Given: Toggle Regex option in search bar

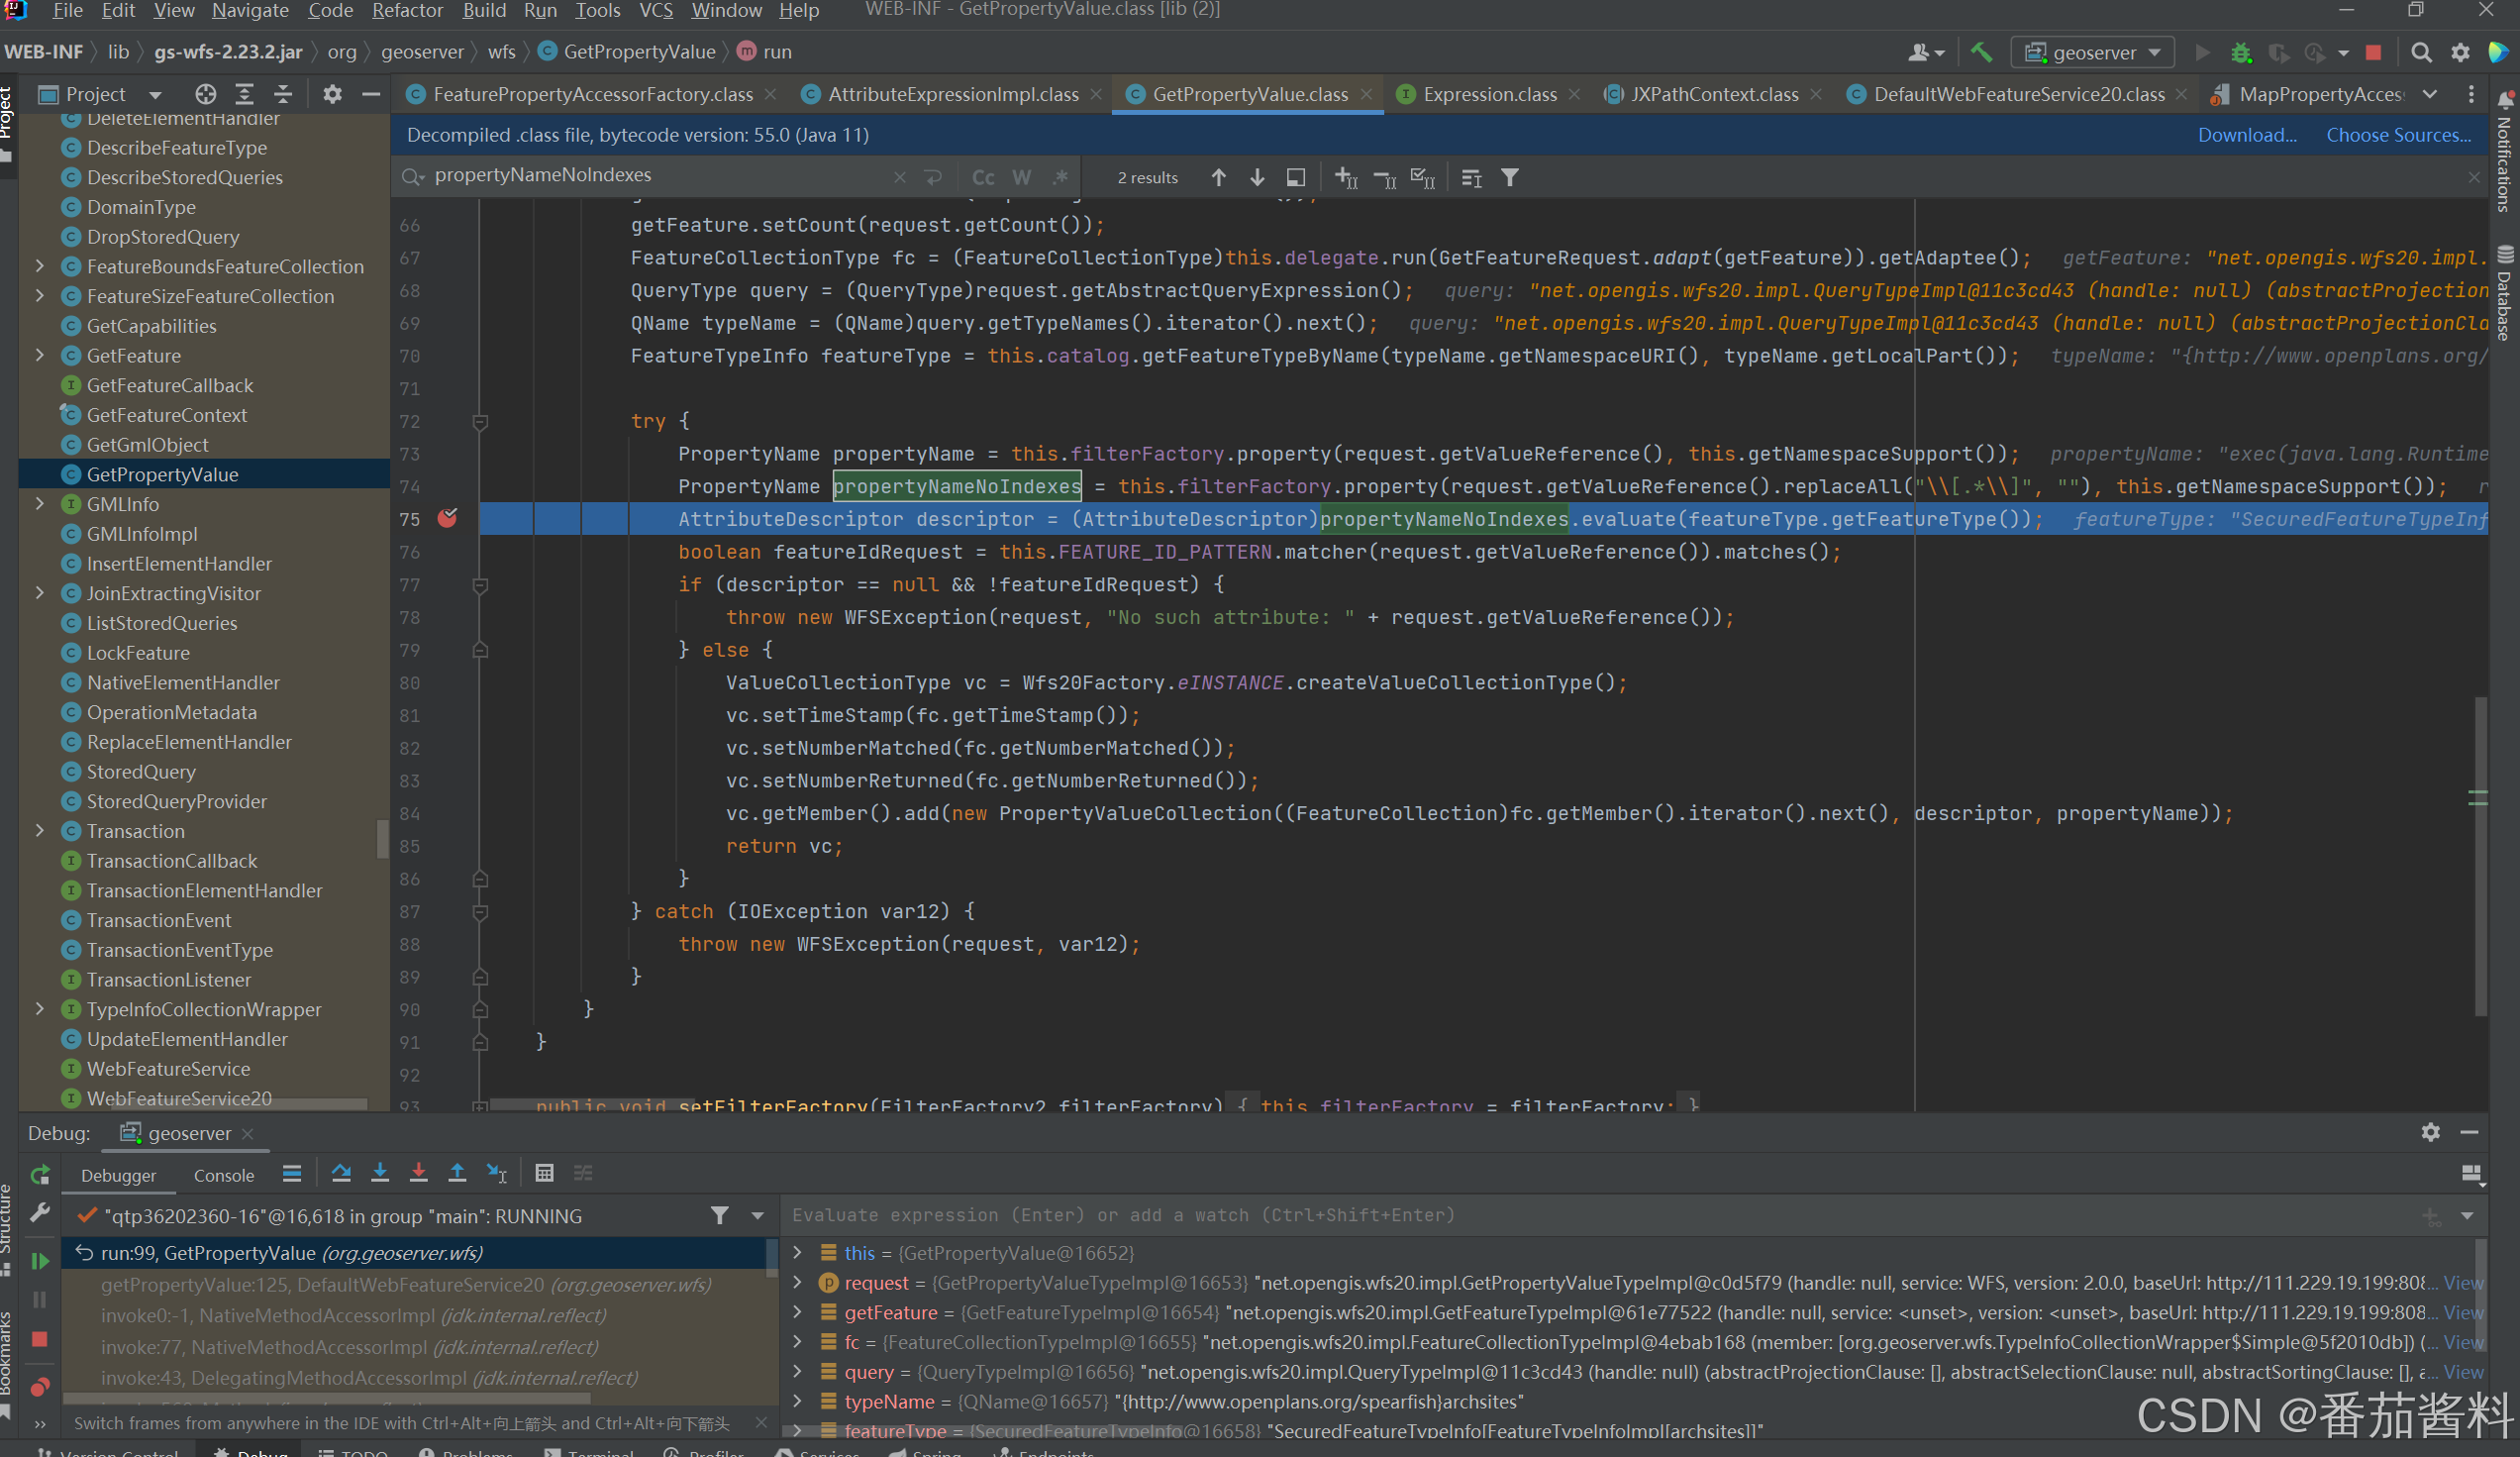Looking at the screenshot, I should [1060, 177].
